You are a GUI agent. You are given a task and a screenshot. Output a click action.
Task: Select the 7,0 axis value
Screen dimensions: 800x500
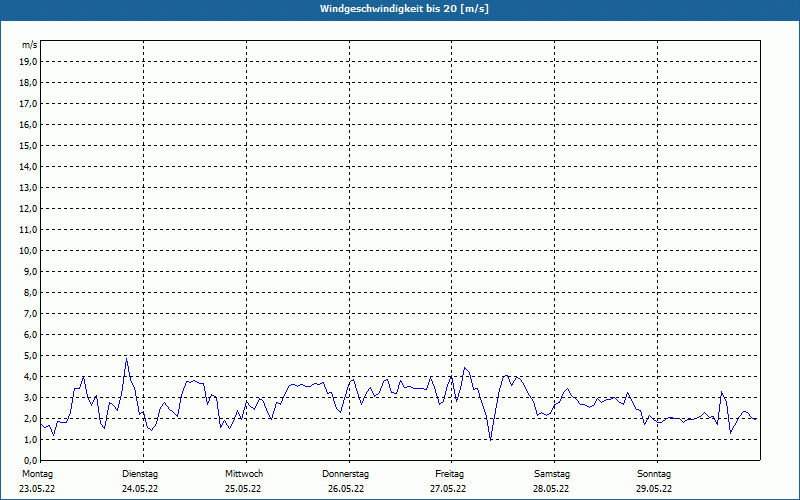click(30, 314)
